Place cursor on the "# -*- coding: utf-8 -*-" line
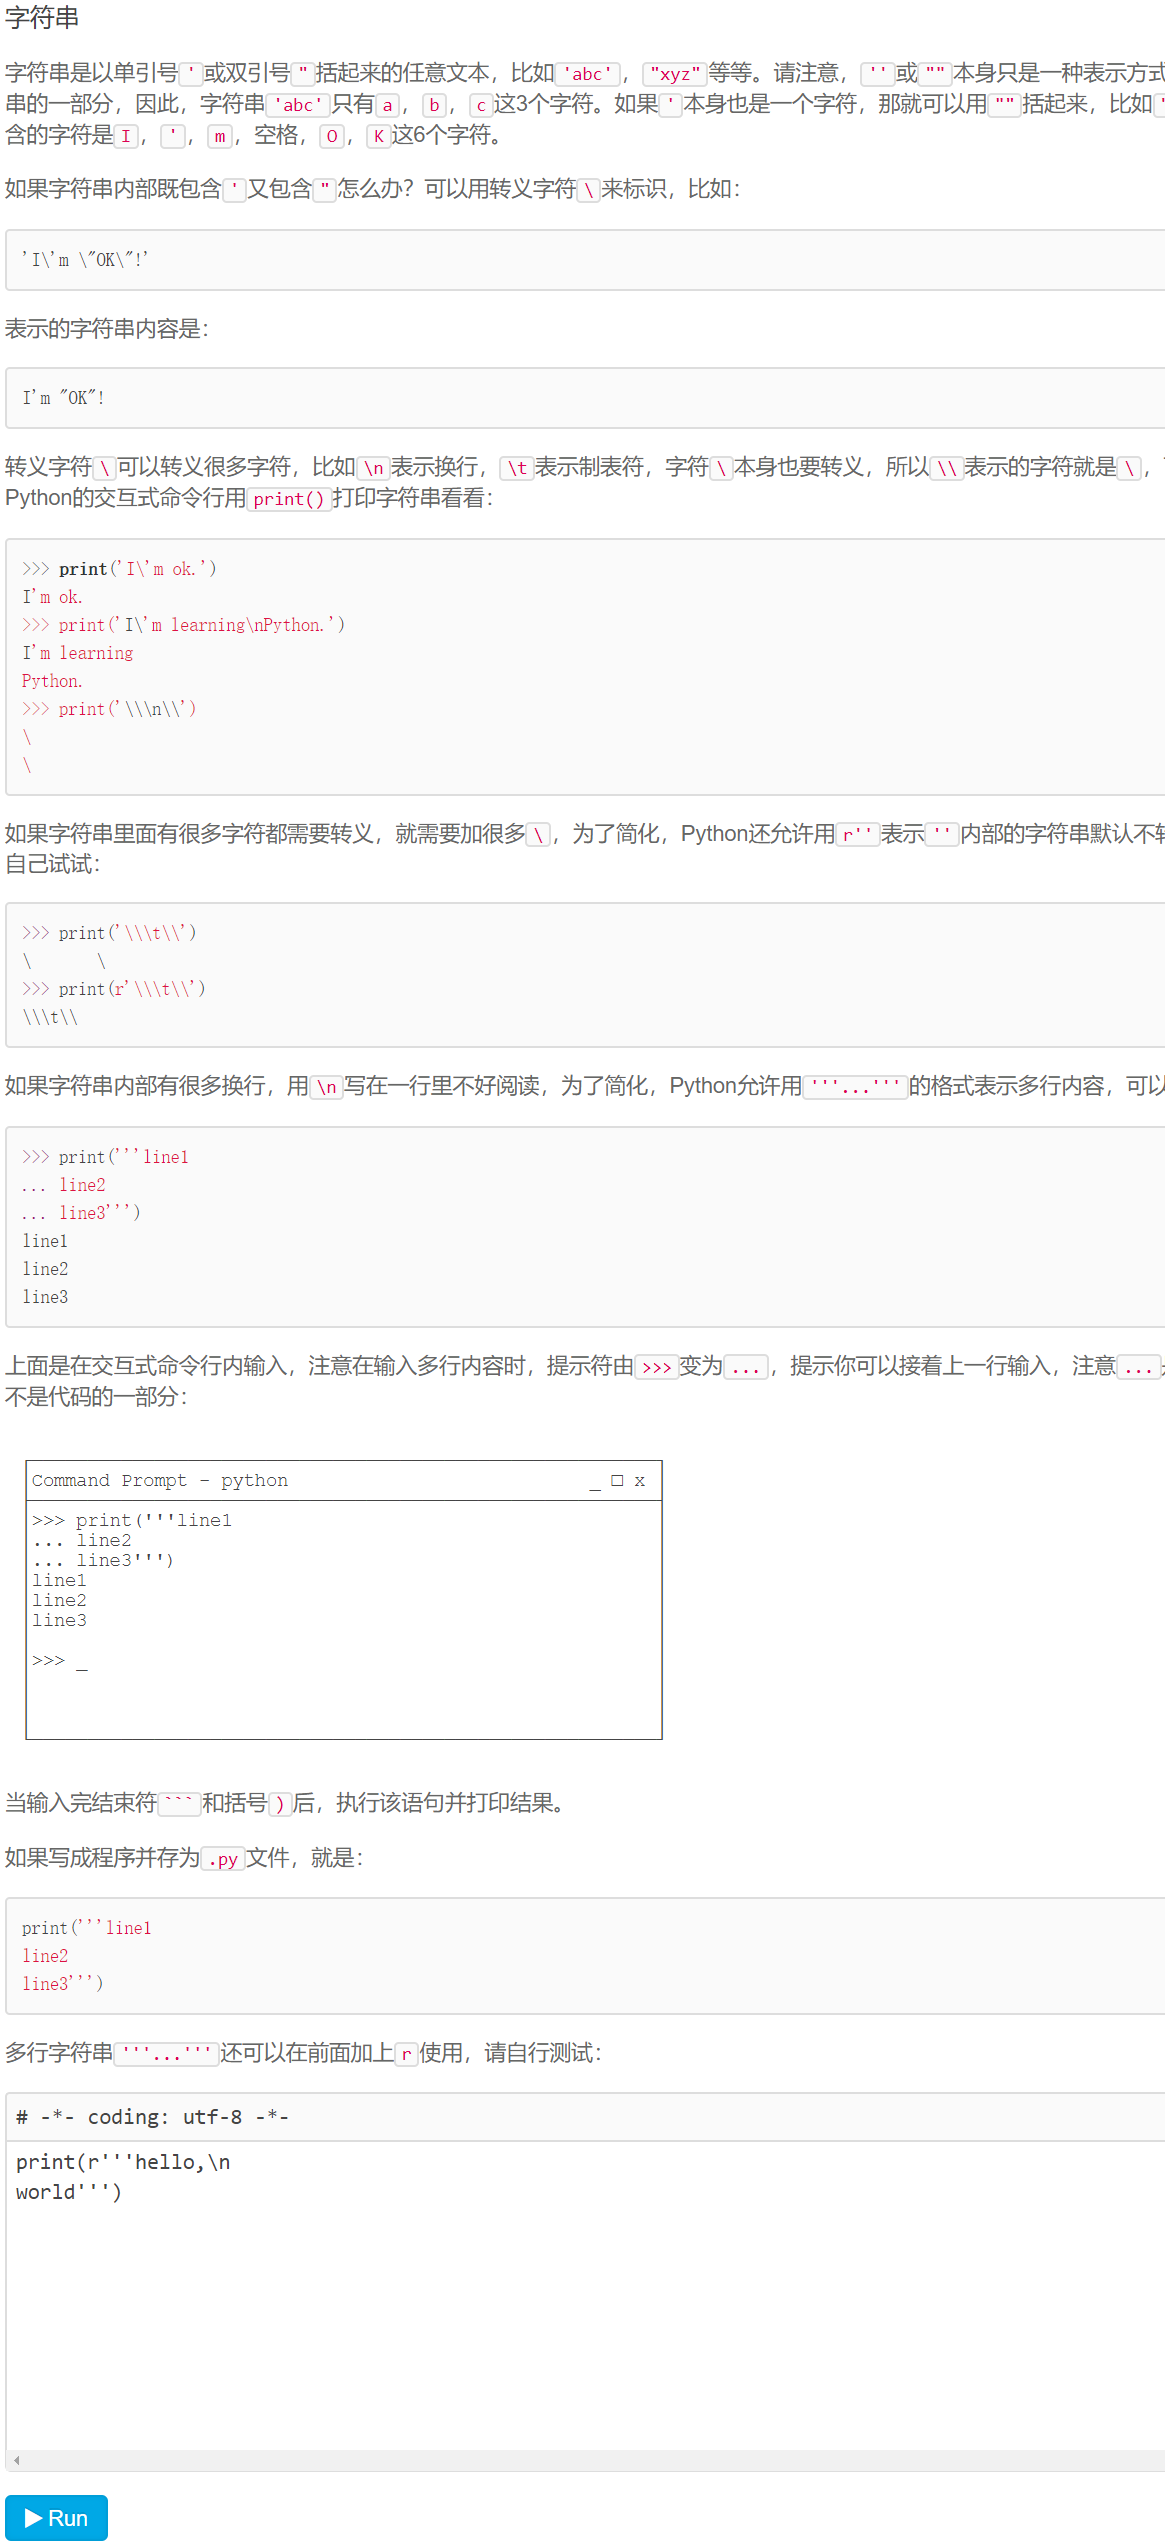Screen dimensions: 1165x2542 pos(152,2116)
